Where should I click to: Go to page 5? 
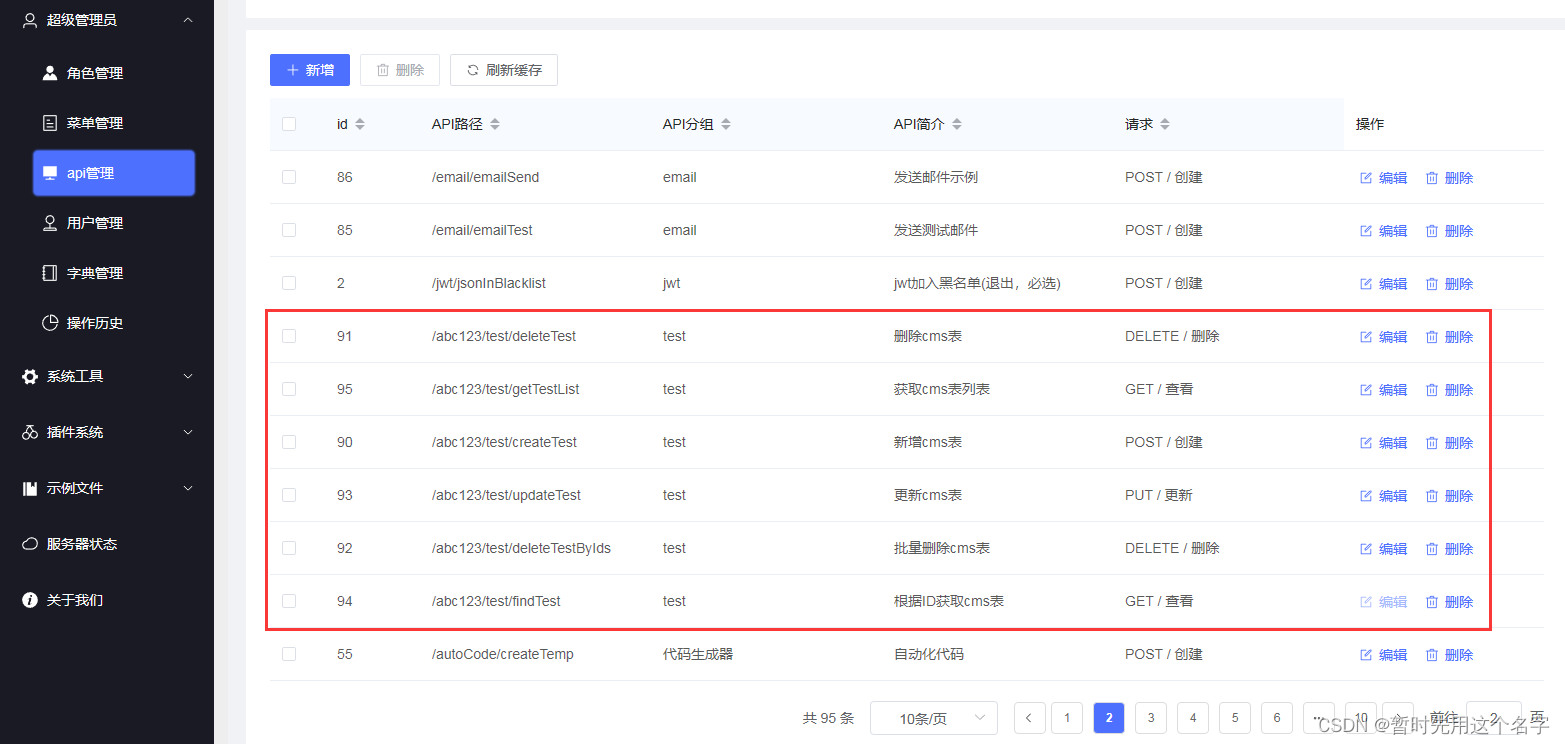[x=1235, y=718]
